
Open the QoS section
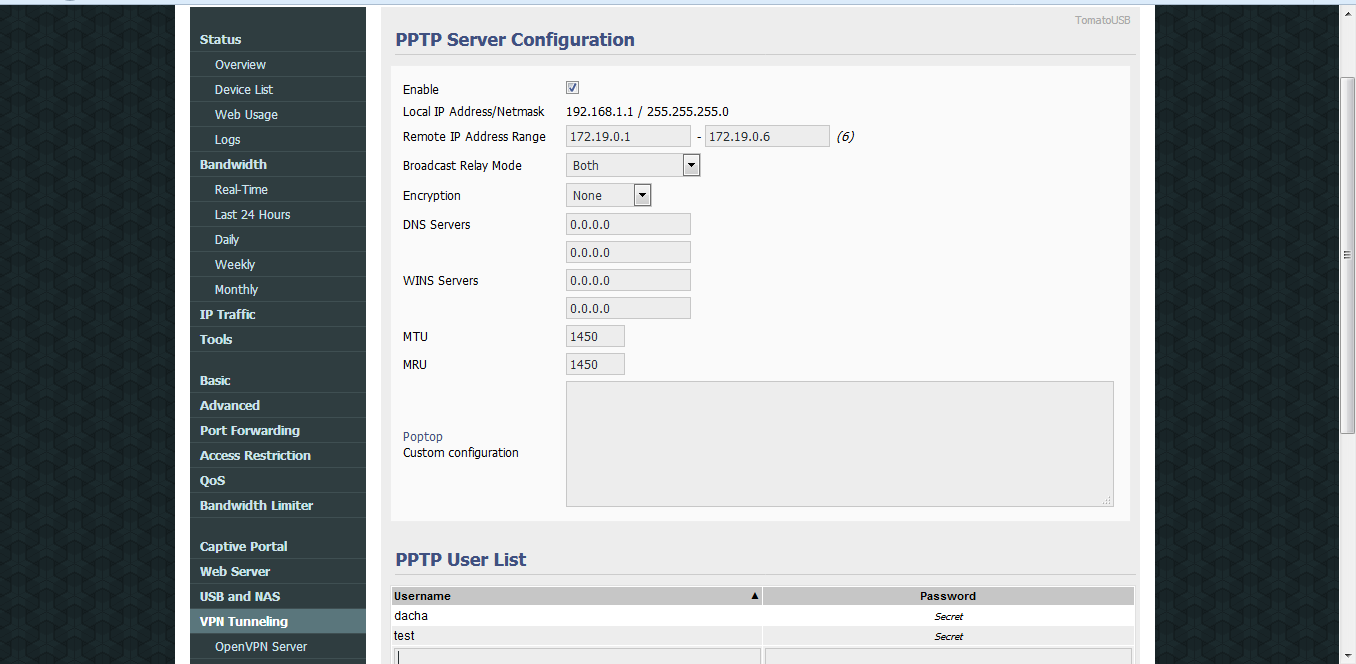pyautogui.click(x=278, y=480)
